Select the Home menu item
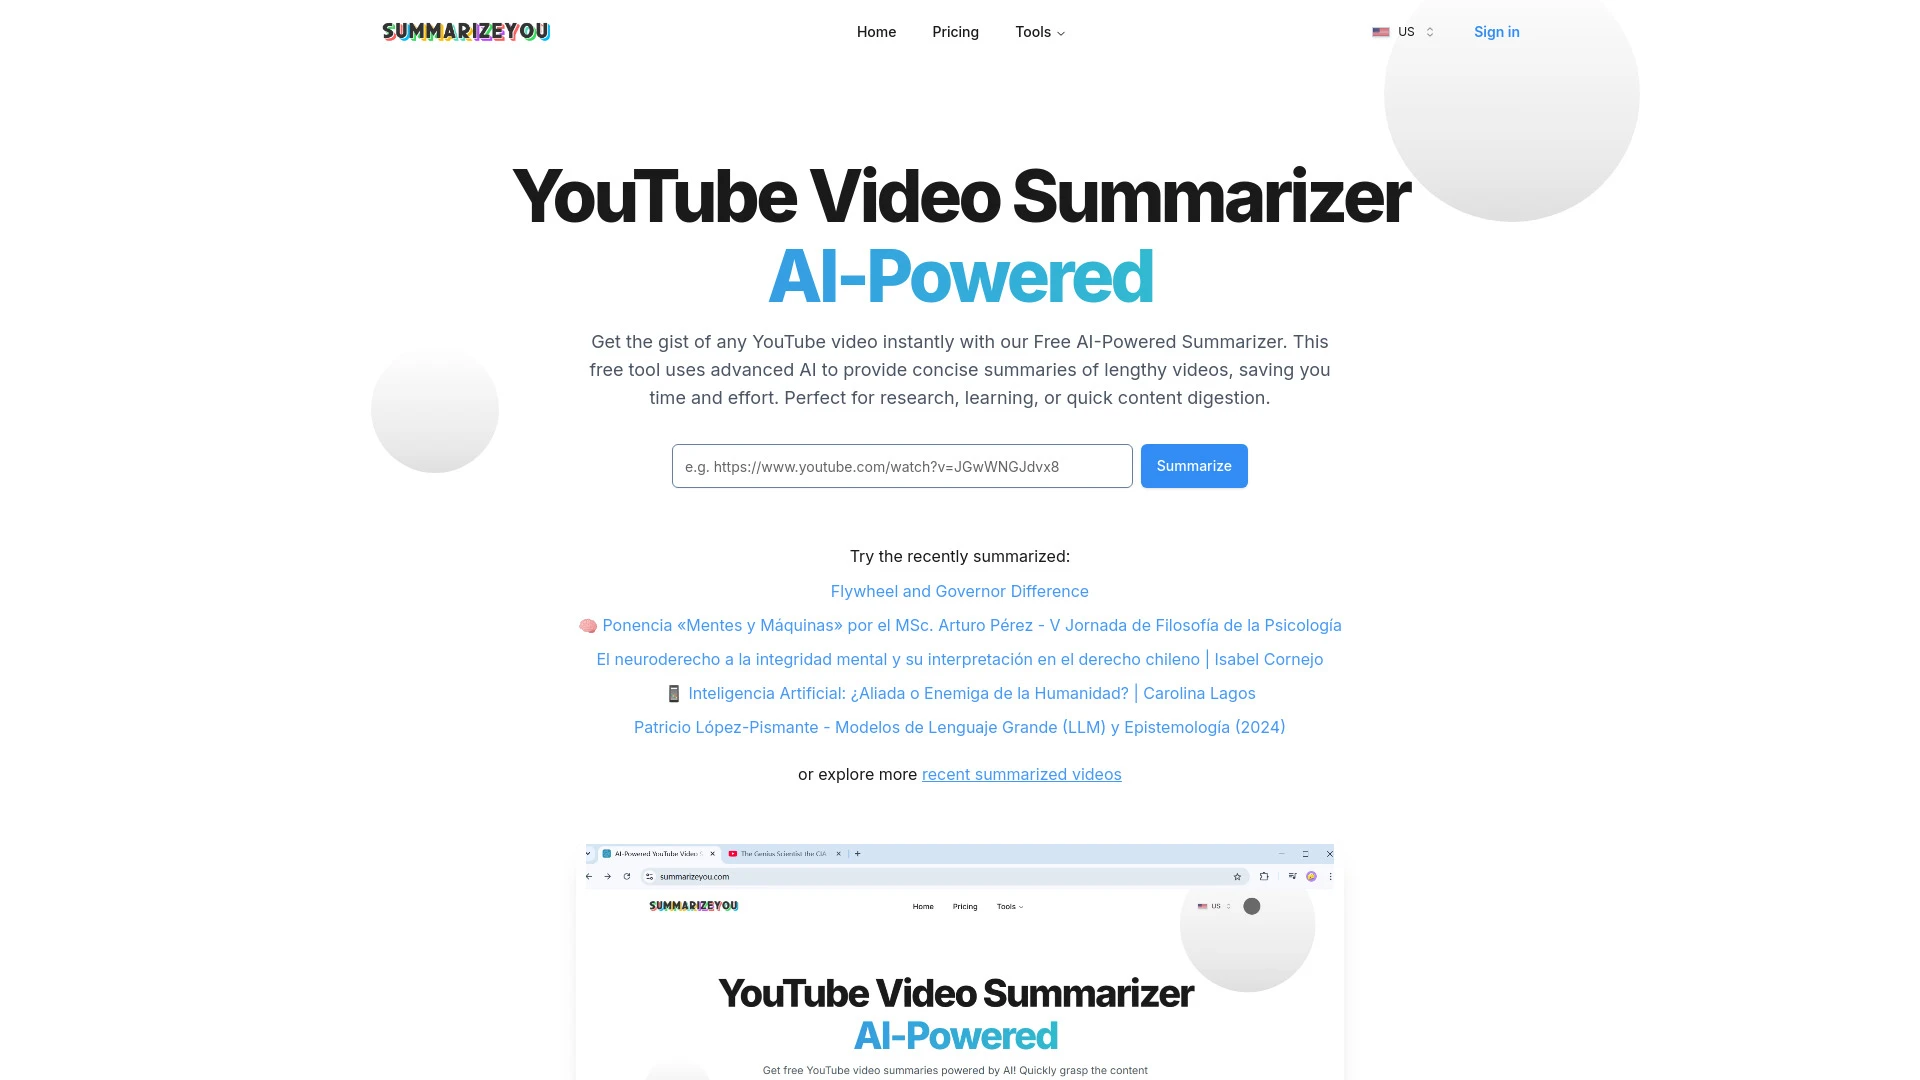 coord(877,32)
